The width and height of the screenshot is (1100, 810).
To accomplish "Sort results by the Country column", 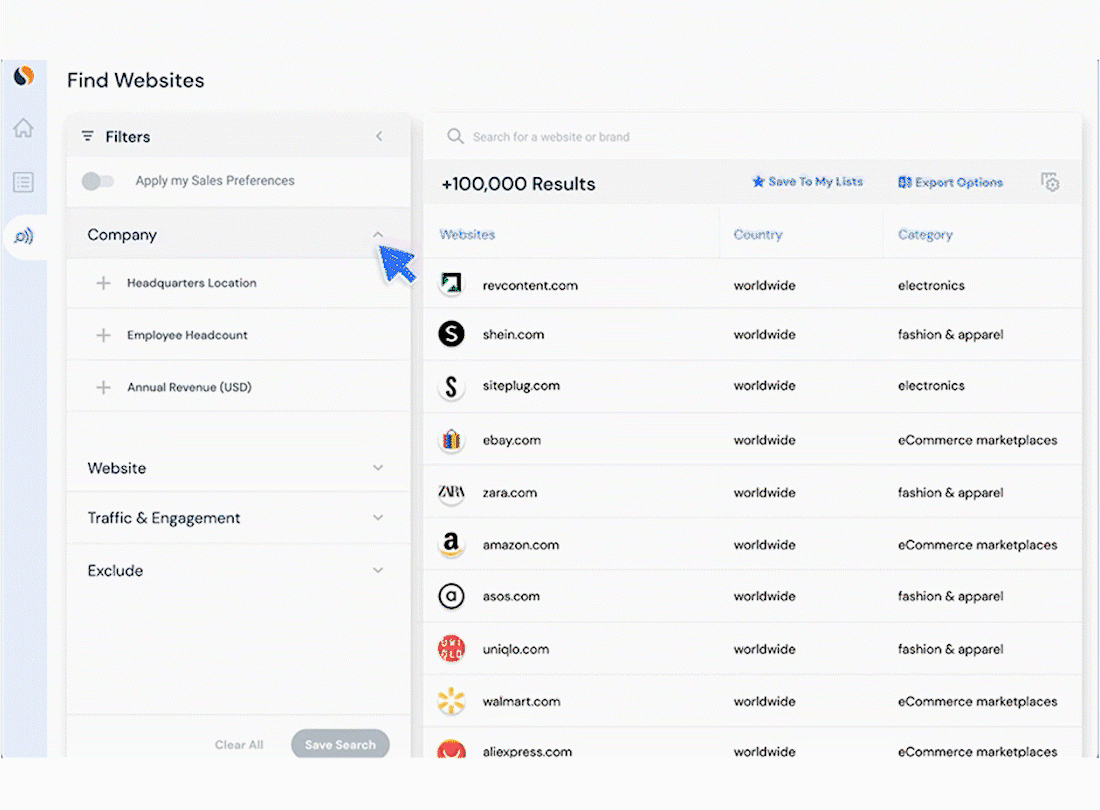I will coord(758,234).
